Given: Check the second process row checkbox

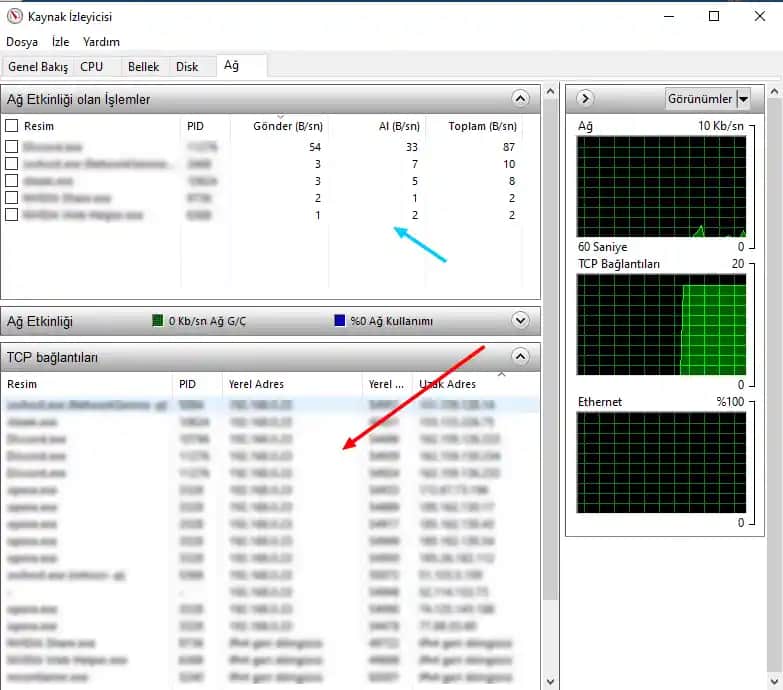Looking at the screenshot, I should [12, 164].
